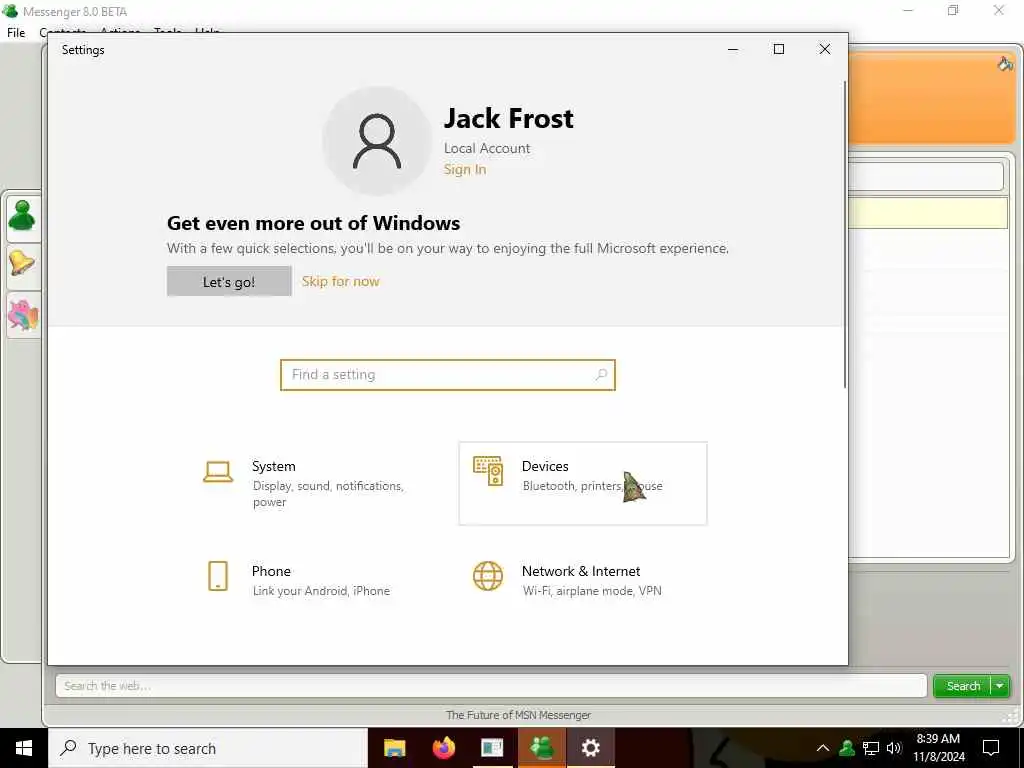Click the Local Account label
The width and height of the screenshot is (1024, 768).
click(x=487, y=148)
